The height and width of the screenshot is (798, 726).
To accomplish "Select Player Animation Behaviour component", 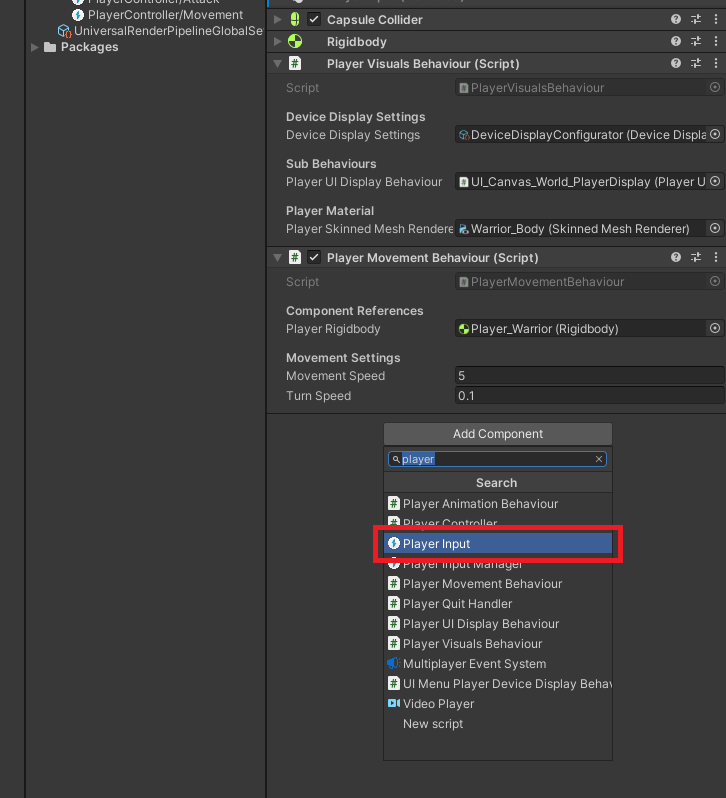I will pos(498,503).
